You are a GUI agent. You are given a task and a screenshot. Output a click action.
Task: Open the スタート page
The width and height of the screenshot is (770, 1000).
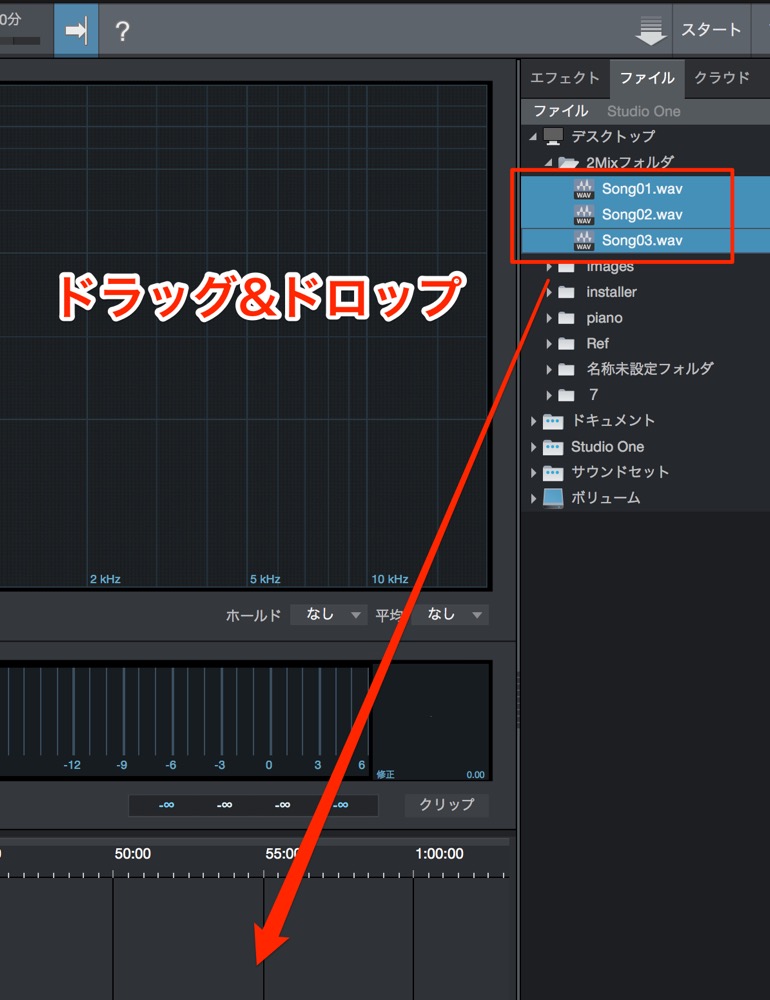tap(711, 30)
